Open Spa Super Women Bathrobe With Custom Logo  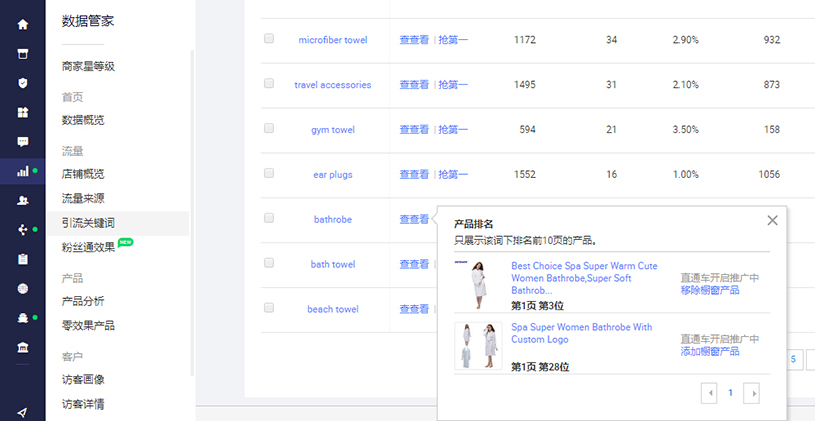pos(582,333)
